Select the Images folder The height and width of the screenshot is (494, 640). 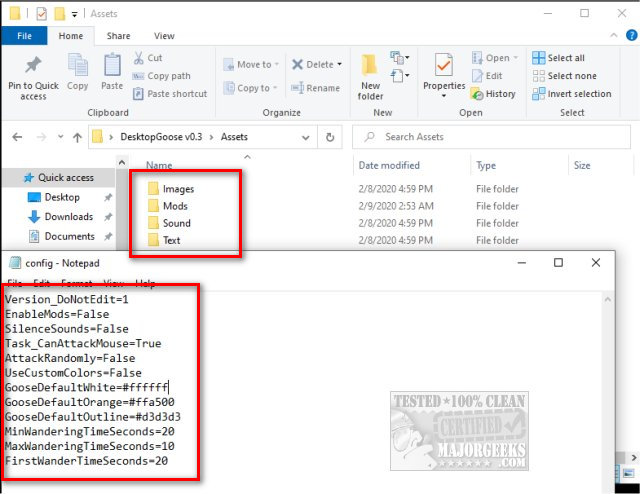coord(171,189)
